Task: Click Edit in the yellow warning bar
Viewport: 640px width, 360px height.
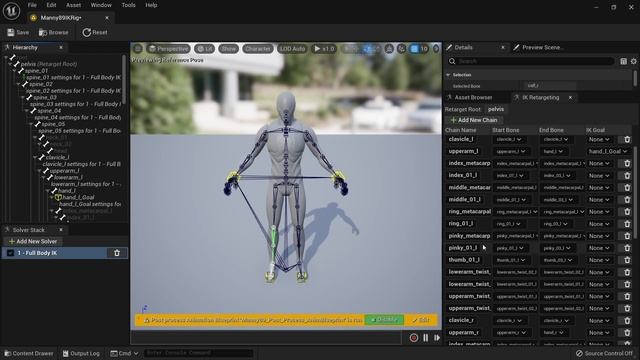Action: 420,320
